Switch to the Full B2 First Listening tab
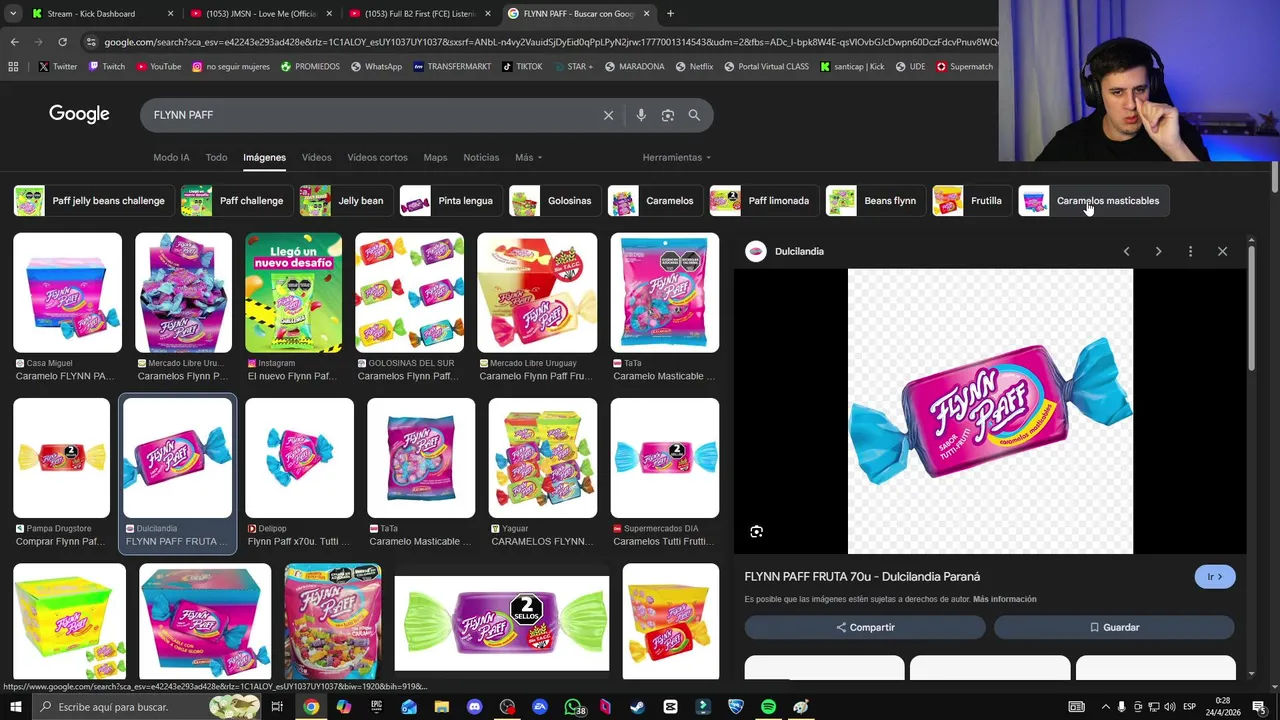Viewport: 1280px width, 720px height. [x=420, y=14]
